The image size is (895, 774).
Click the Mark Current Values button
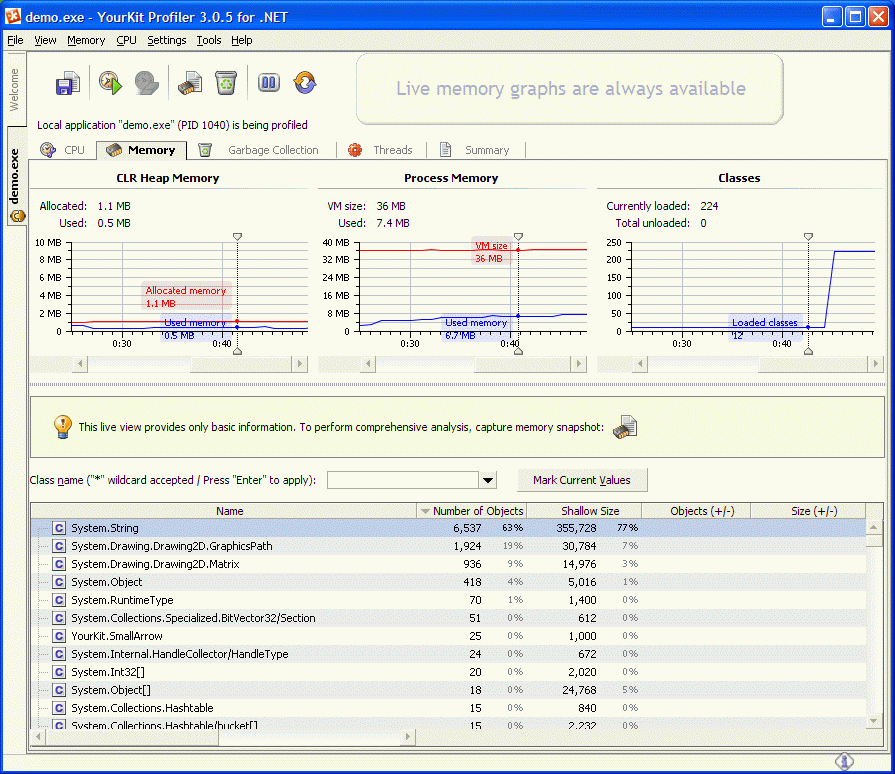click(x=582, y=480)
